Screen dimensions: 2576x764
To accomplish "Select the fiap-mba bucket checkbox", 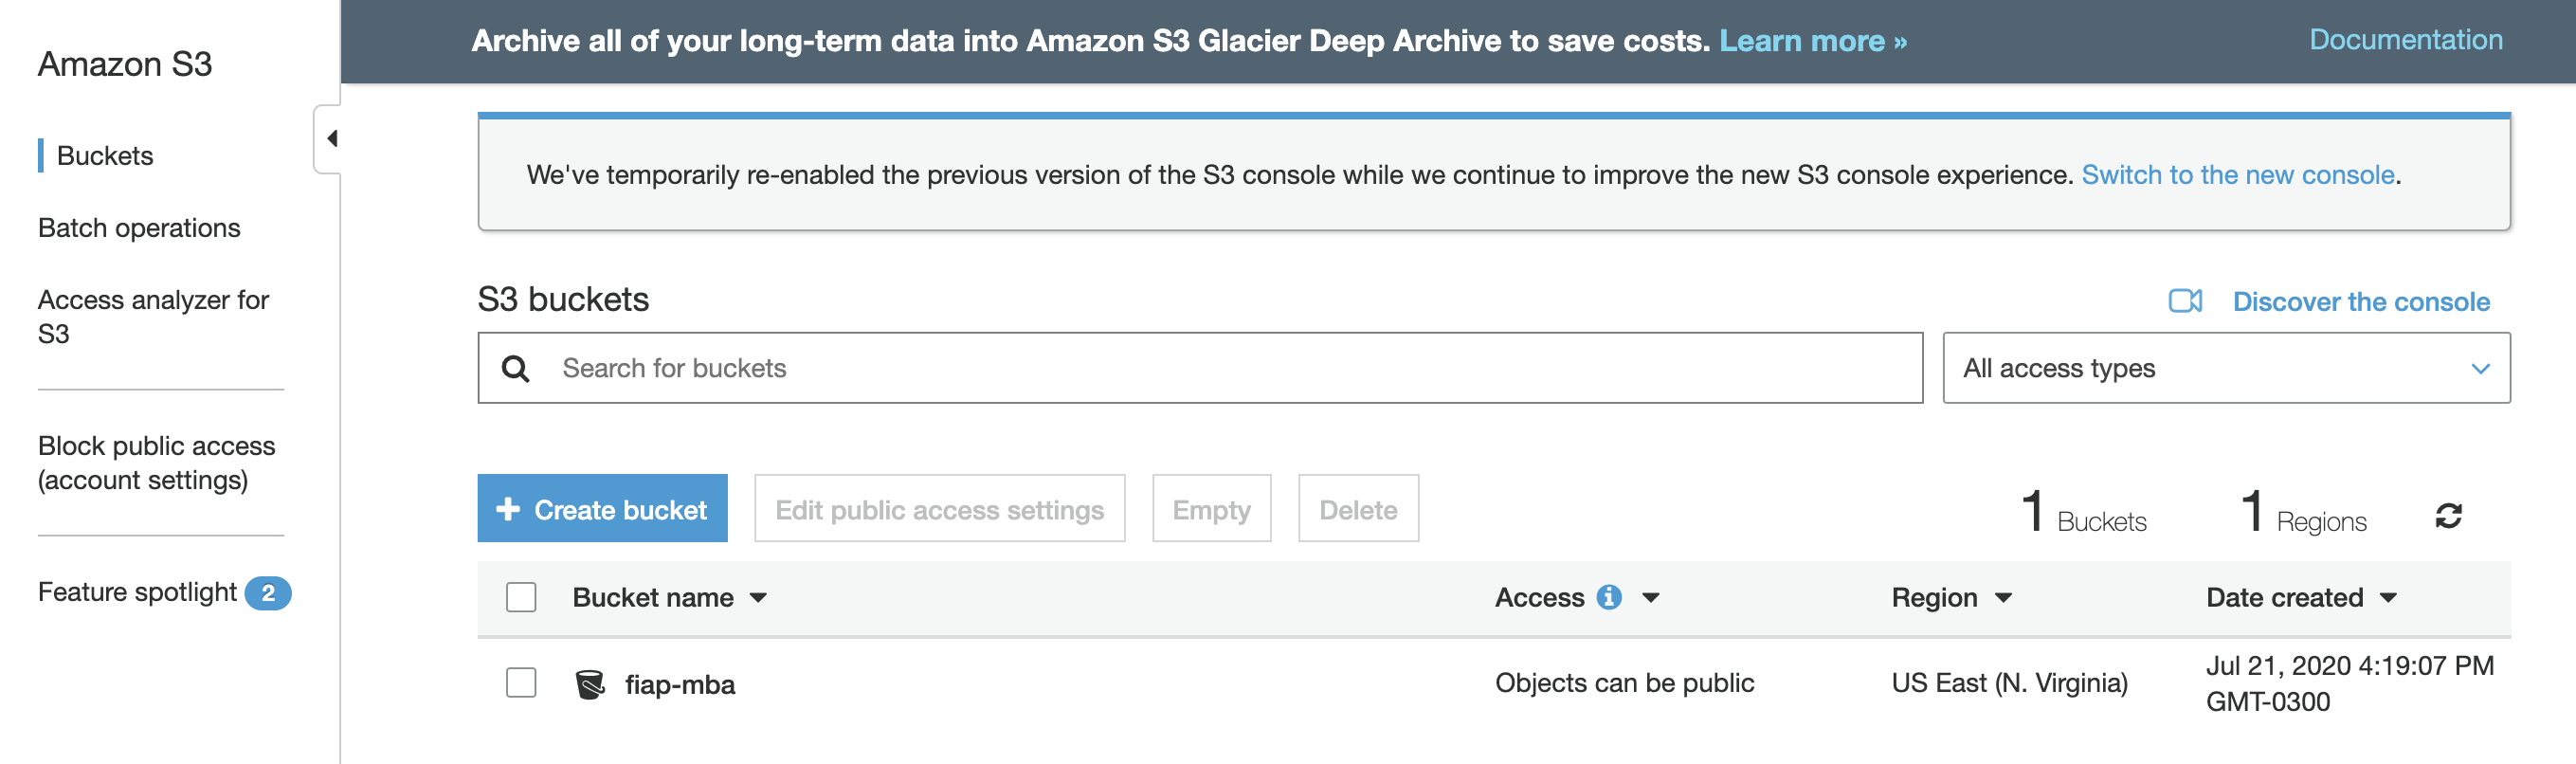I will [x=521, y=683].
